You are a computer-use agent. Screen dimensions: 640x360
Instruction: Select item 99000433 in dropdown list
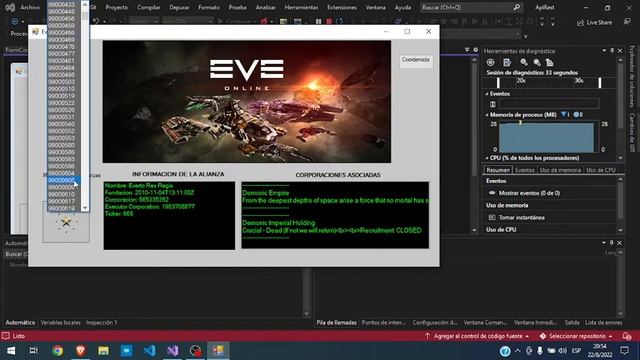pyautogui.click(x=61, y=4)
